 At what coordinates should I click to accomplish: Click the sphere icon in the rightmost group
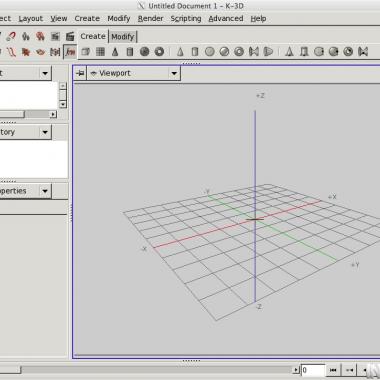pos(334,52)
